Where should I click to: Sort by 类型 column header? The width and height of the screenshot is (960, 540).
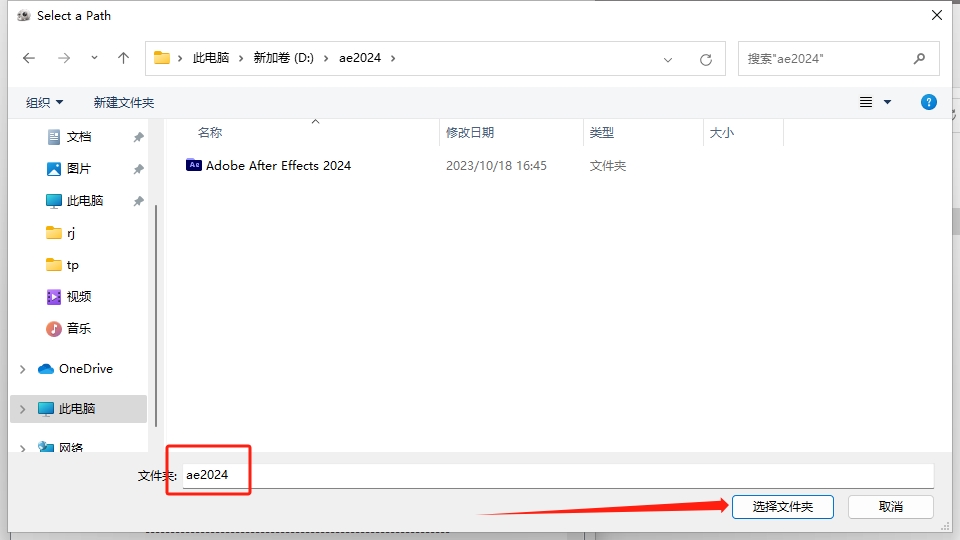point(601,132)
